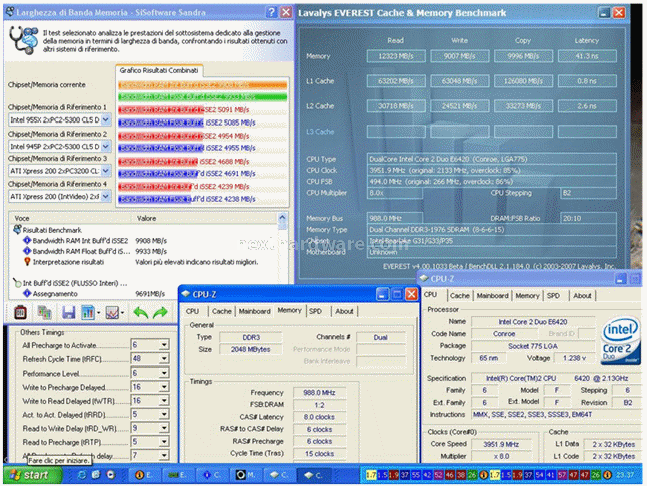Open the Windows start menu
Screen dimensions: 647x486
tap(32, 475)
